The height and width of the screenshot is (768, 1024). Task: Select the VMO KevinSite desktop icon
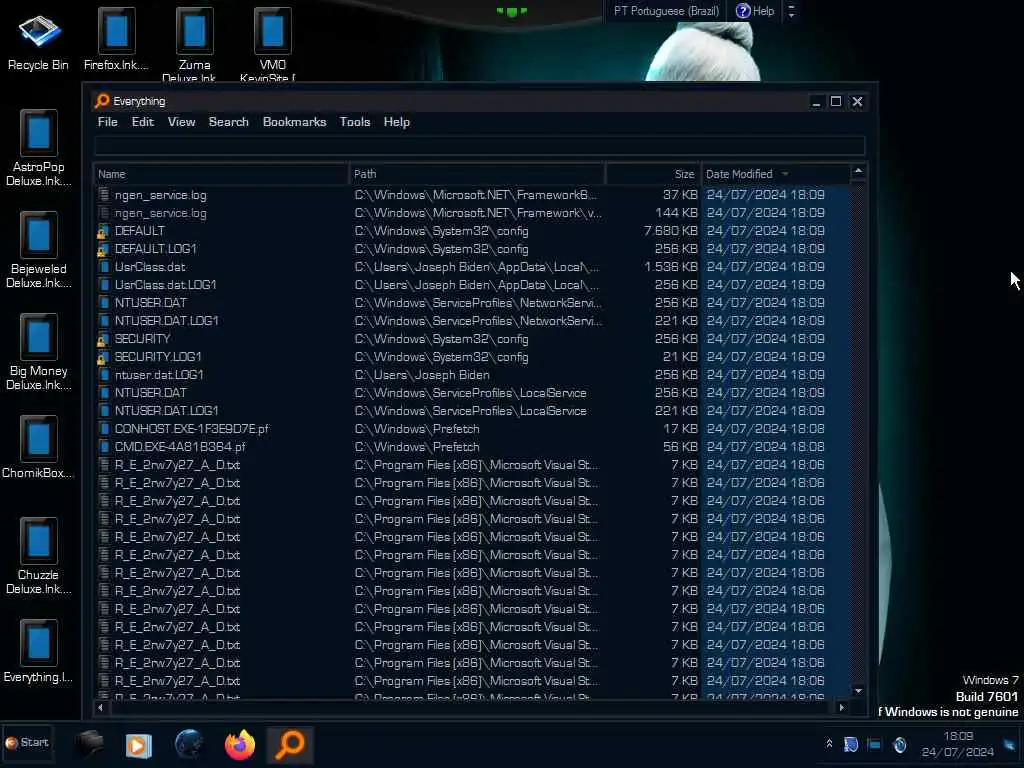pyautogui.click(x=272, y=42)
